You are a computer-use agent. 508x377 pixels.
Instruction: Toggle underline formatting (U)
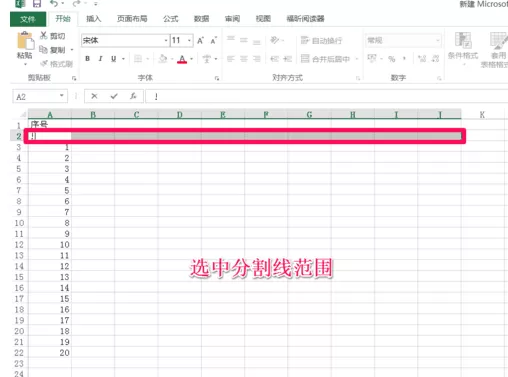pyautogui.click(x=114, y=59)
